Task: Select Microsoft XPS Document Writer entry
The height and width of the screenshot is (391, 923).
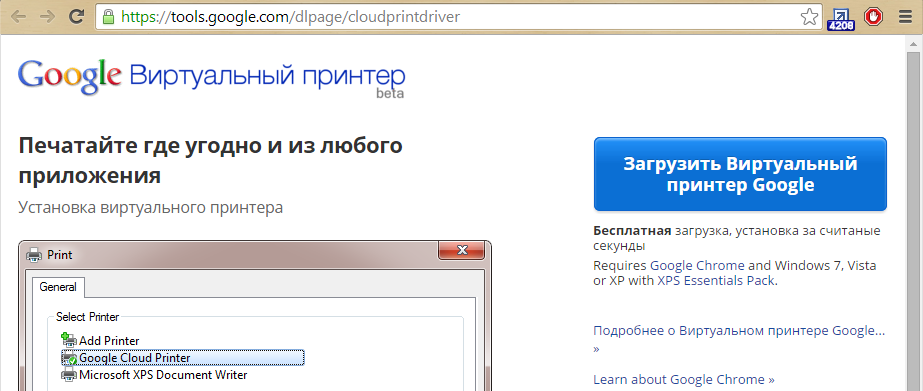Action: coord(163,375)
